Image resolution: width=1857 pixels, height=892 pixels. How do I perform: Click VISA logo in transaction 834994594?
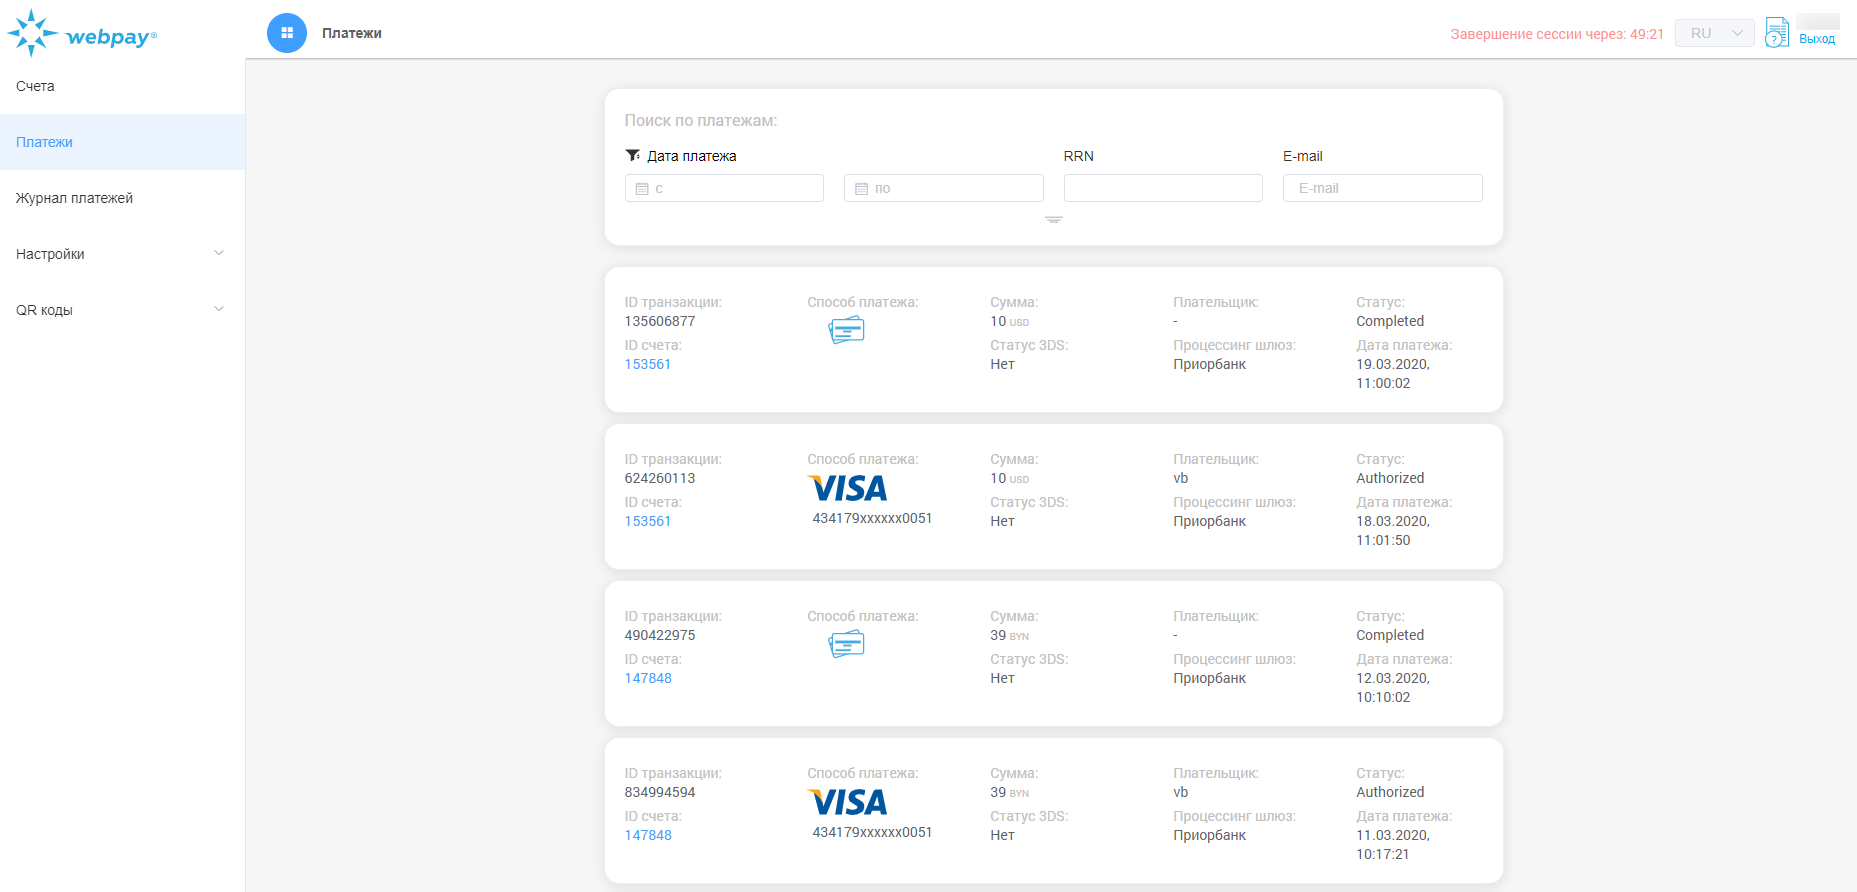847,802
